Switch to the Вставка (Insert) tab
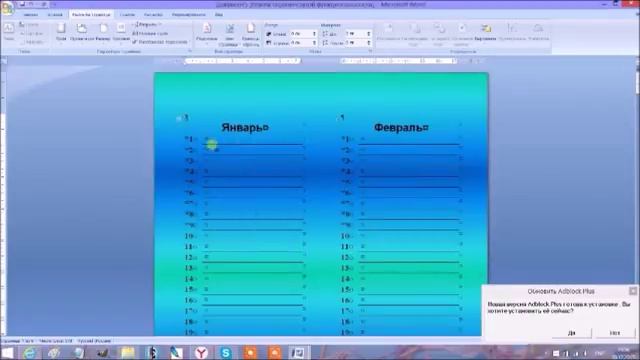Image resolution: width=640 pixels, height=360 pixels. (x=55, y=15)
